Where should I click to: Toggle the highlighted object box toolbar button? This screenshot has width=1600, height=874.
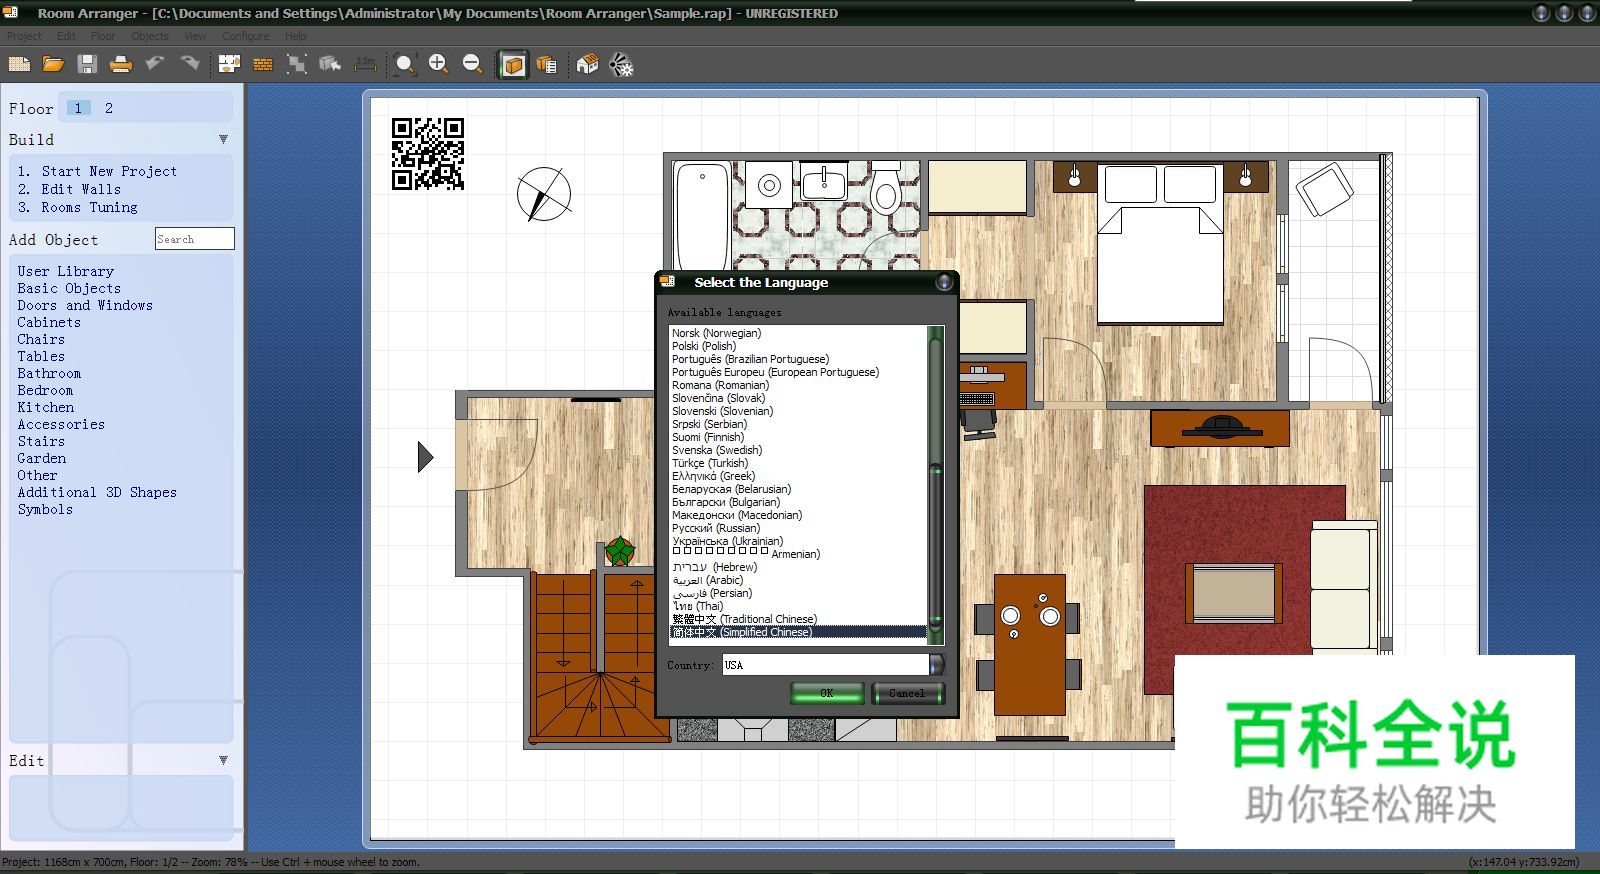pos(513,65)
